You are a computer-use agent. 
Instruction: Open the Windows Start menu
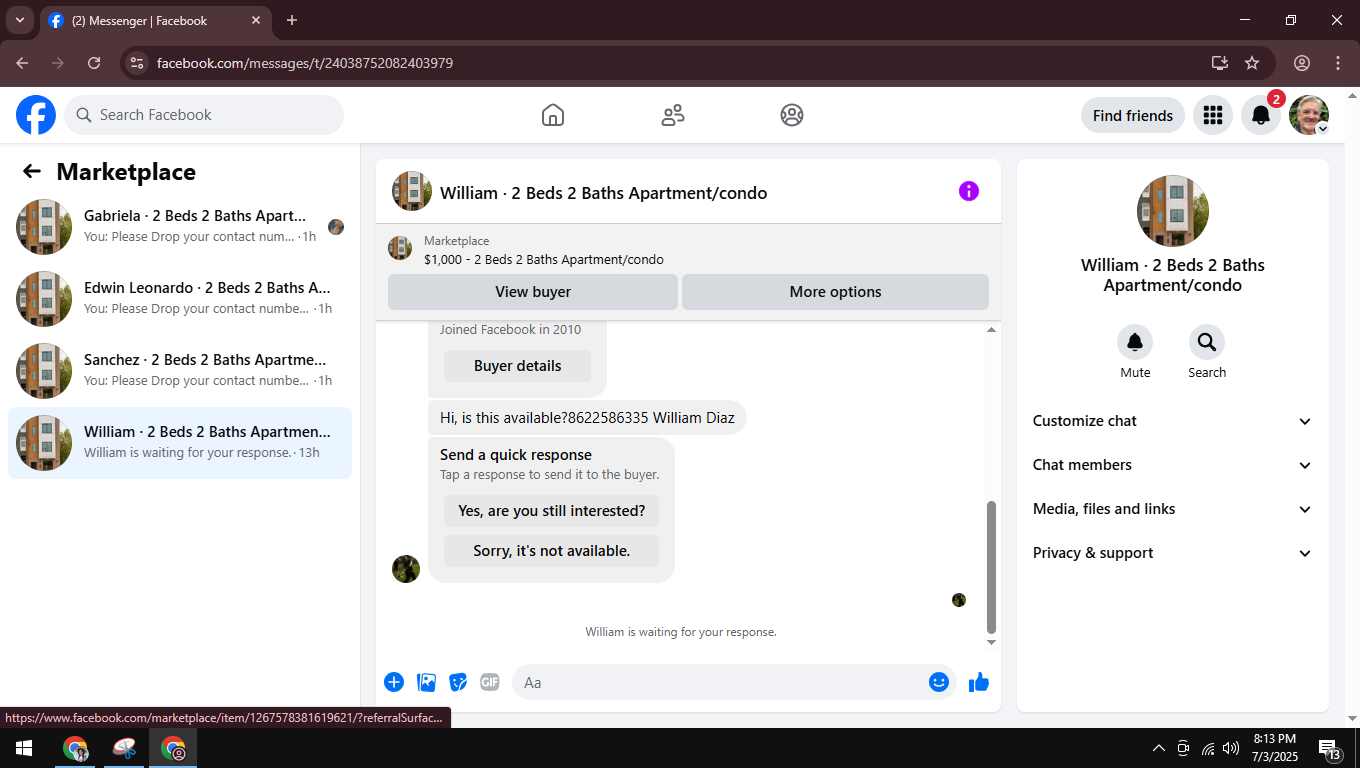[x=24, y=748]
